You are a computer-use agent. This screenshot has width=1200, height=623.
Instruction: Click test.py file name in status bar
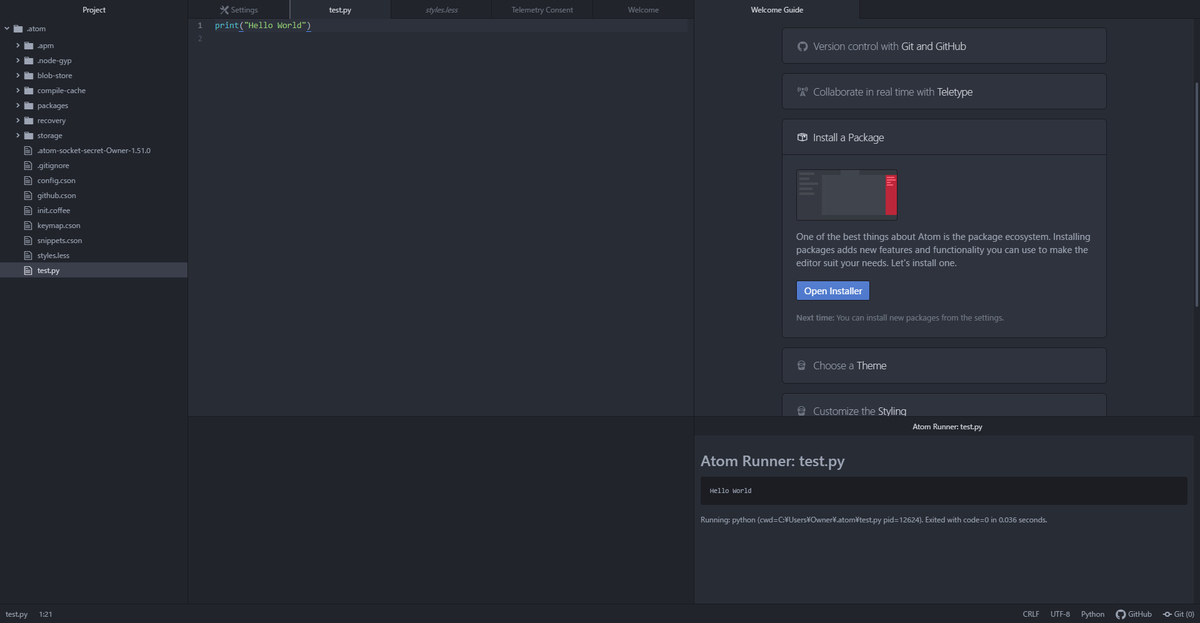coord(16,614)
